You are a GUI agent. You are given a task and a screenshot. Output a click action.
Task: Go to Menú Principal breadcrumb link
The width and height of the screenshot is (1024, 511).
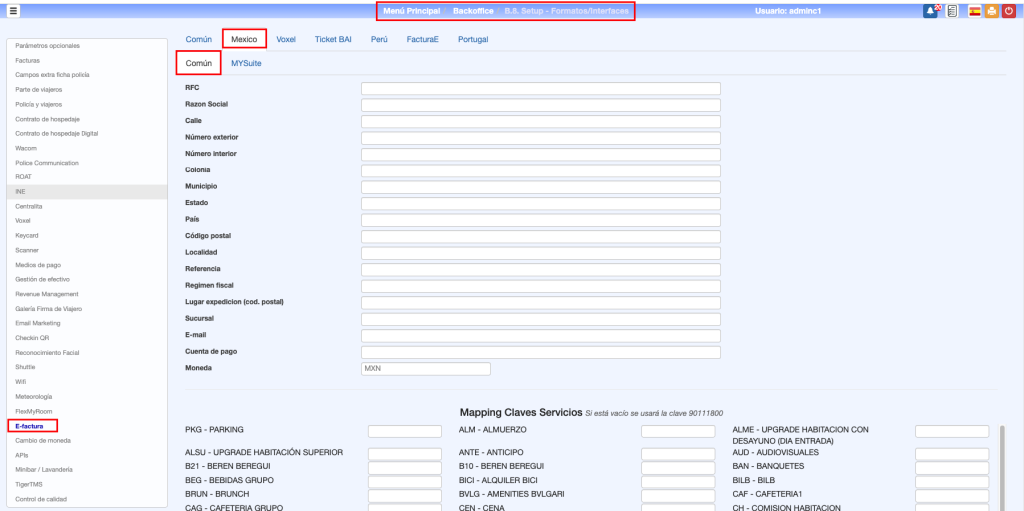(411, 10)
